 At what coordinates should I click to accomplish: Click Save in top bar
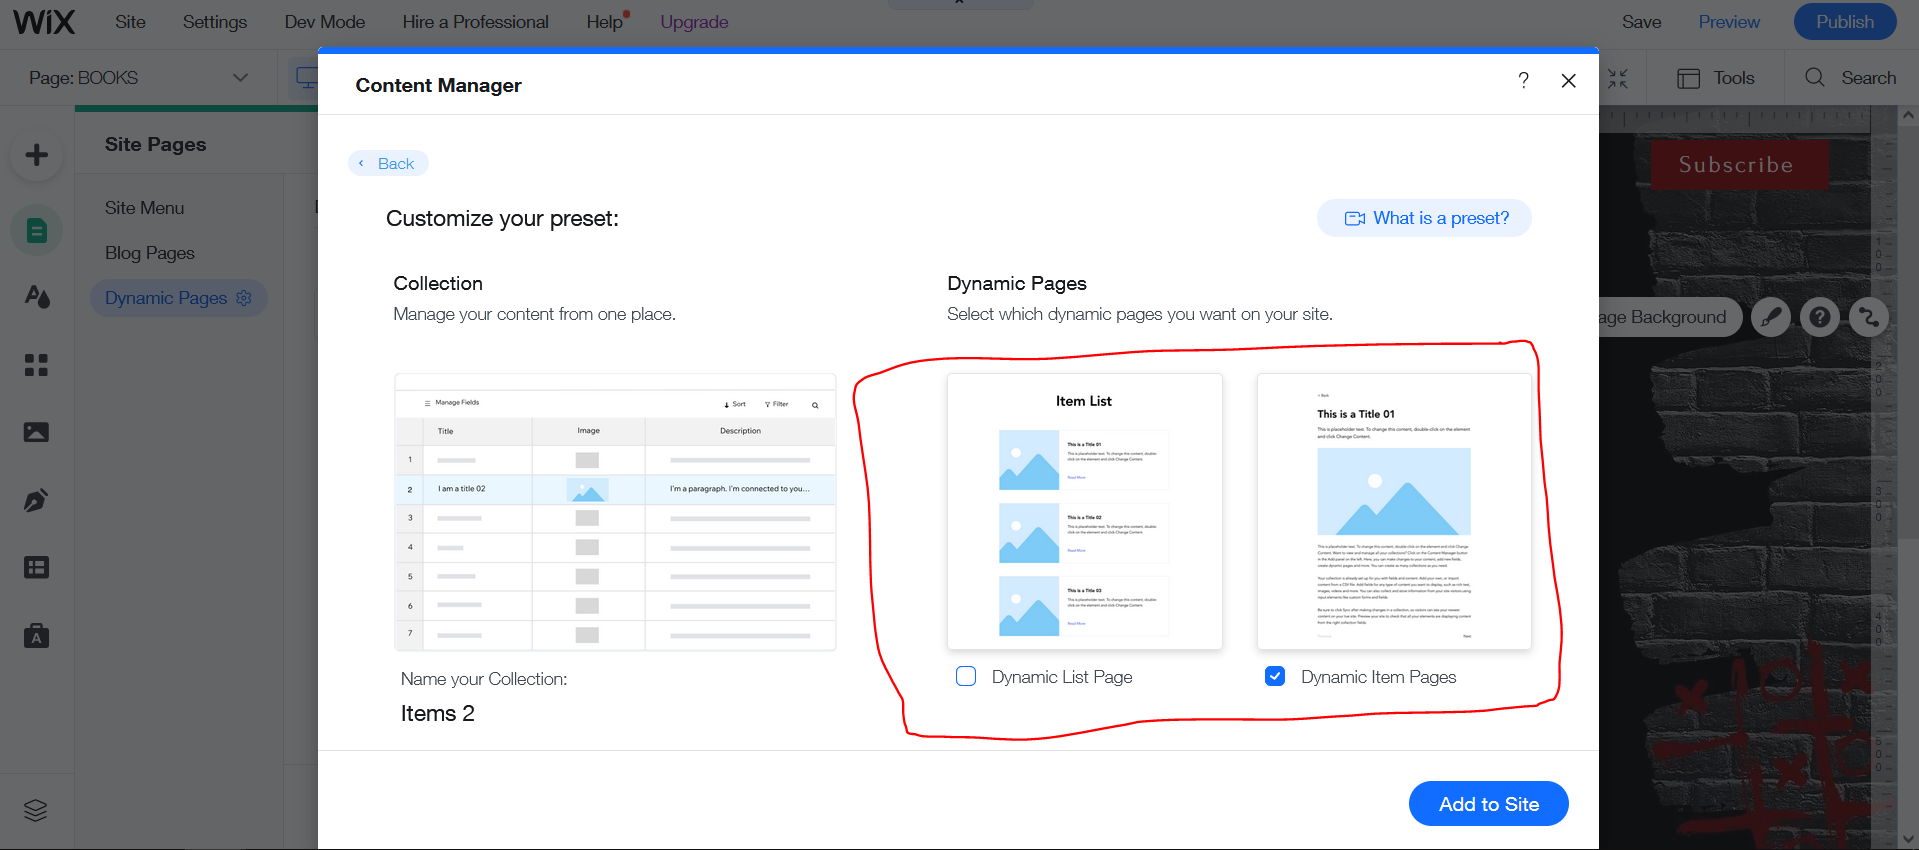(x=1642, y=22)
